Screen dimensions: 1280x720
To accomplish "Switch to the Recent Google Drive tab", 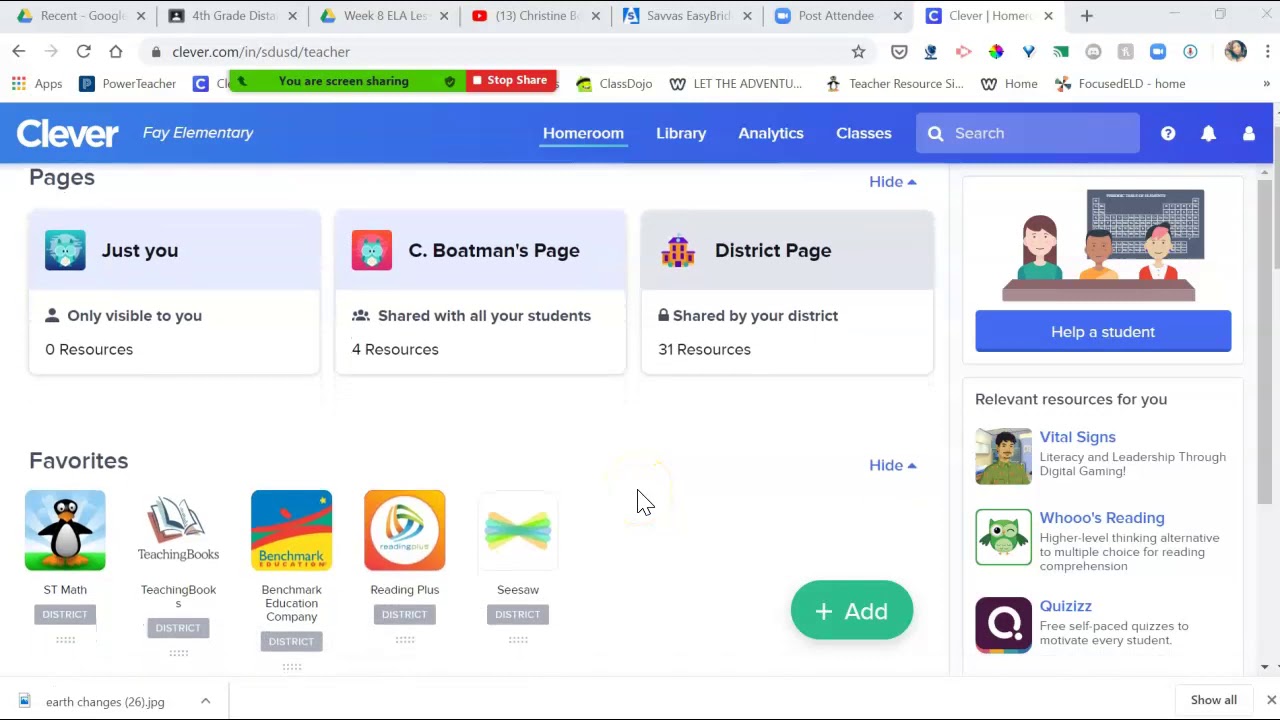I will [x=82, y=16].
